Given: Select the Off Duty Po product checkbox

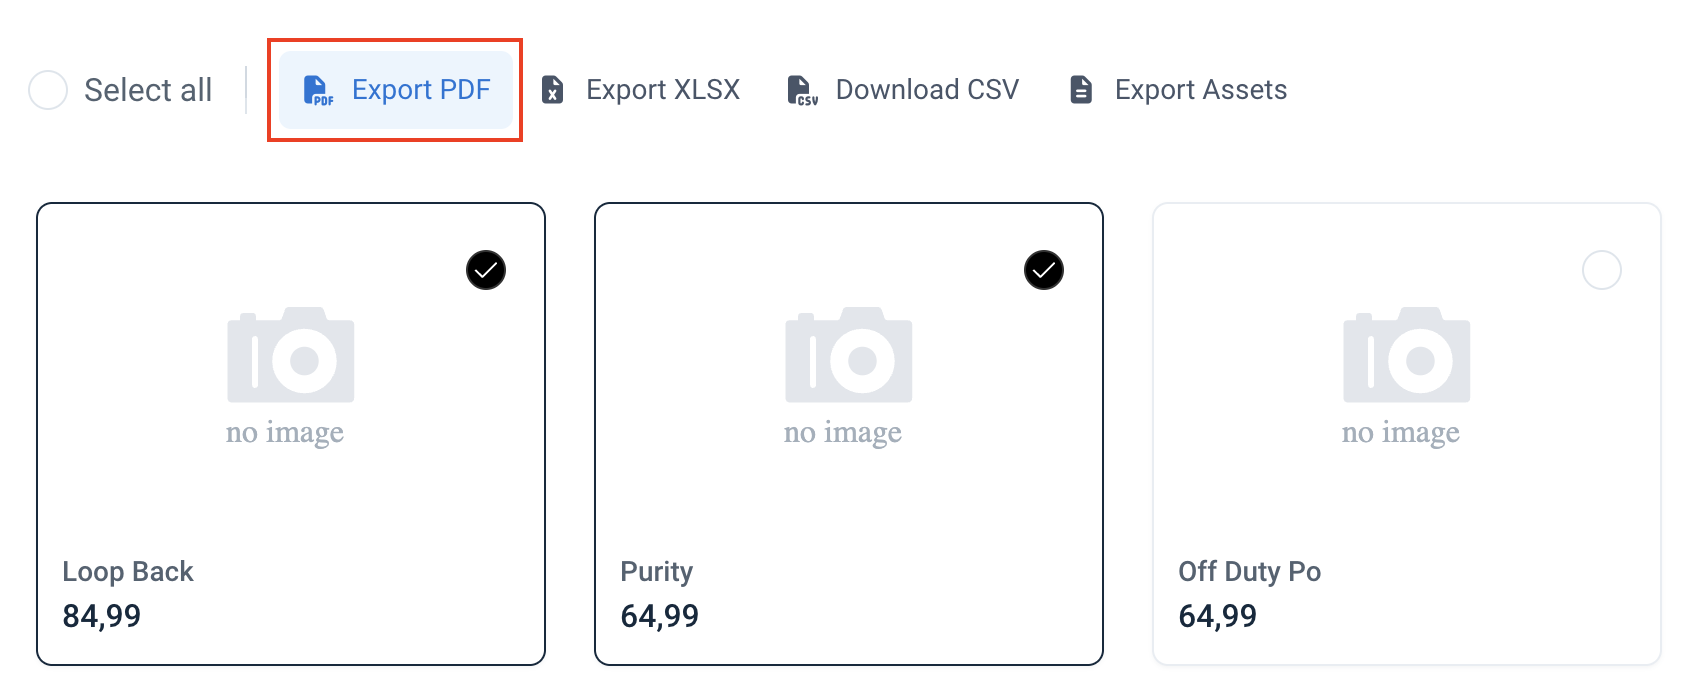Looking at the screenshot, I should tap(1602, 270).
